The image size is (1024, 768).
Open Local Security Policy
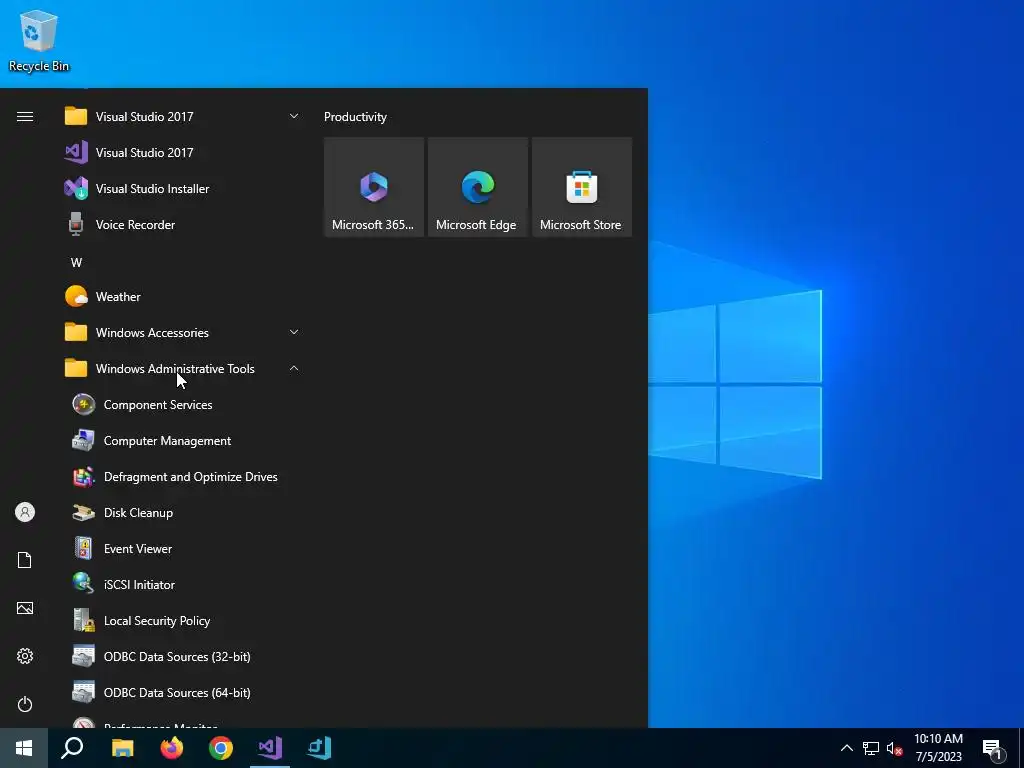[182, 620]
